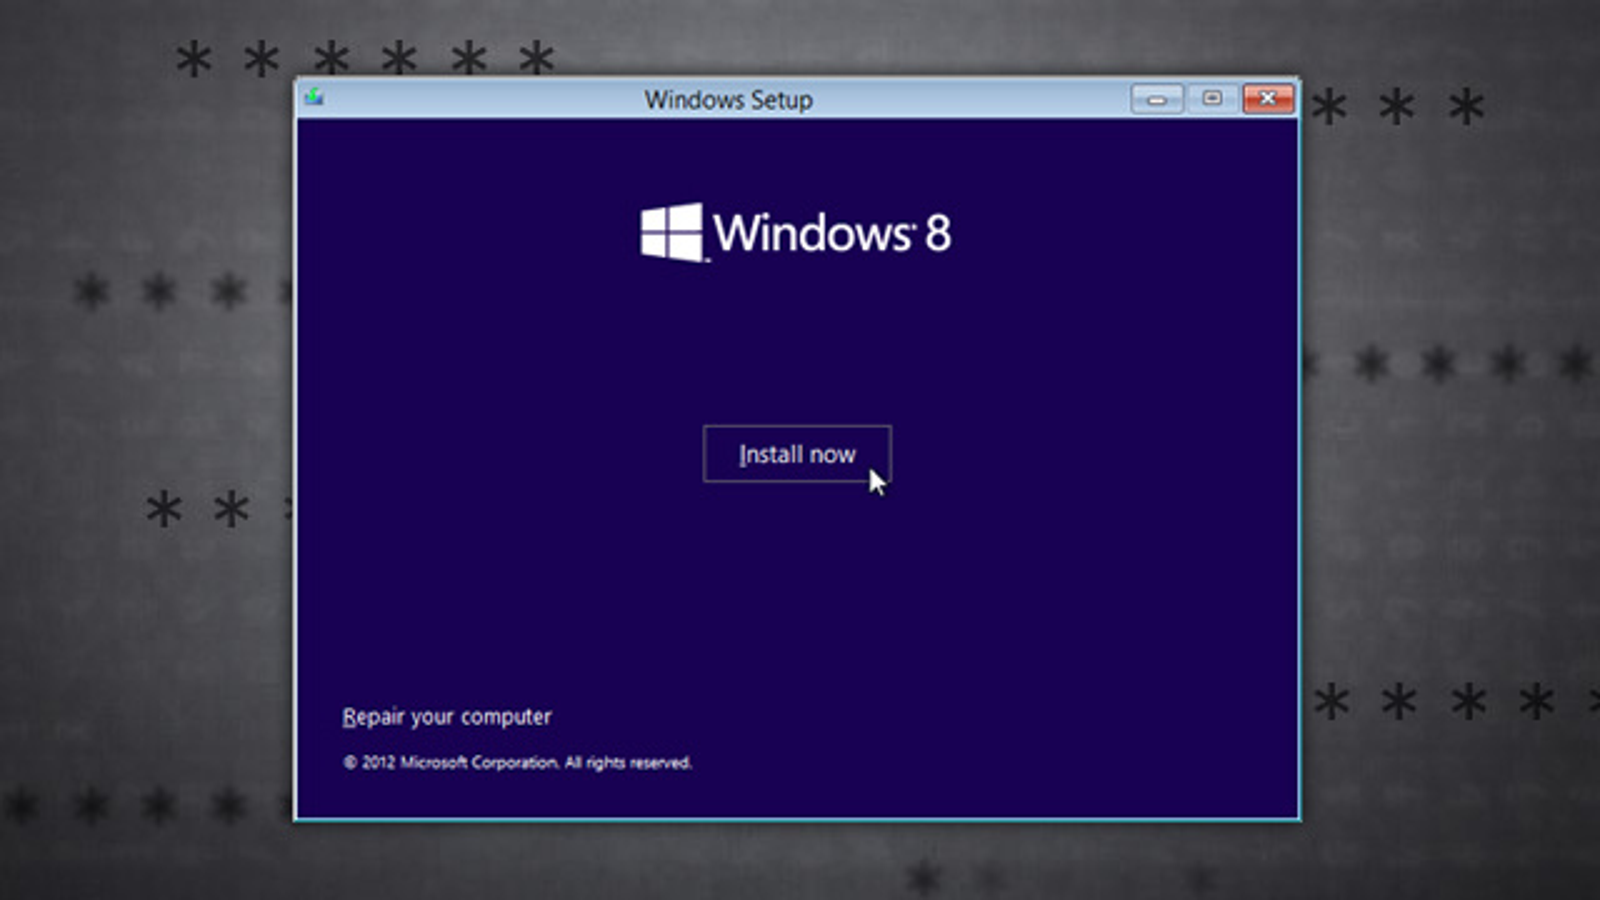1600x900 pixels.
Task: Click the Windows Setup title text
Action: pos(728,100)
